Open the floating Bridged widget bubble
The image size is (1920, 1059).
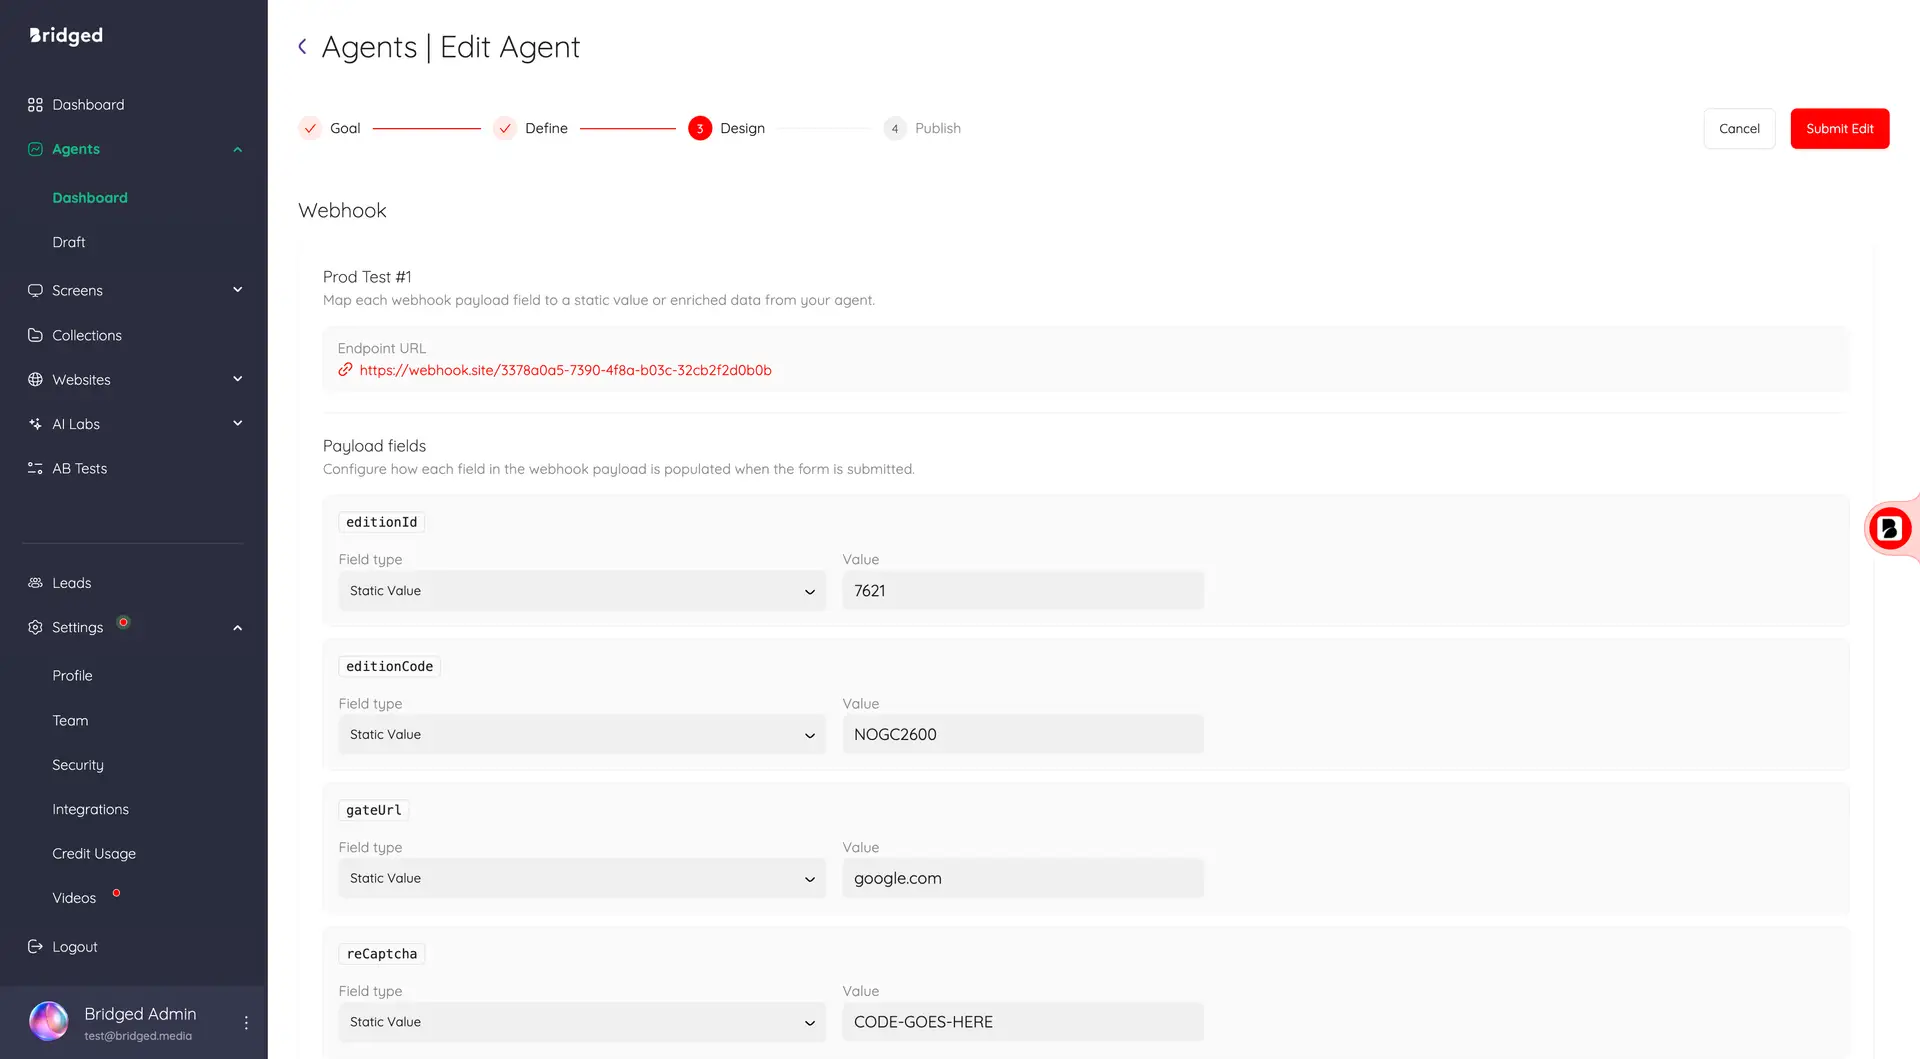point(1889,528)
